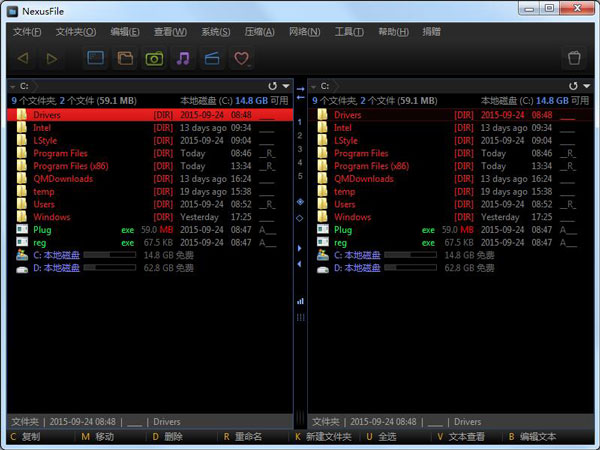
Task: Select Users folder in right panel
Action: point(451,204)
